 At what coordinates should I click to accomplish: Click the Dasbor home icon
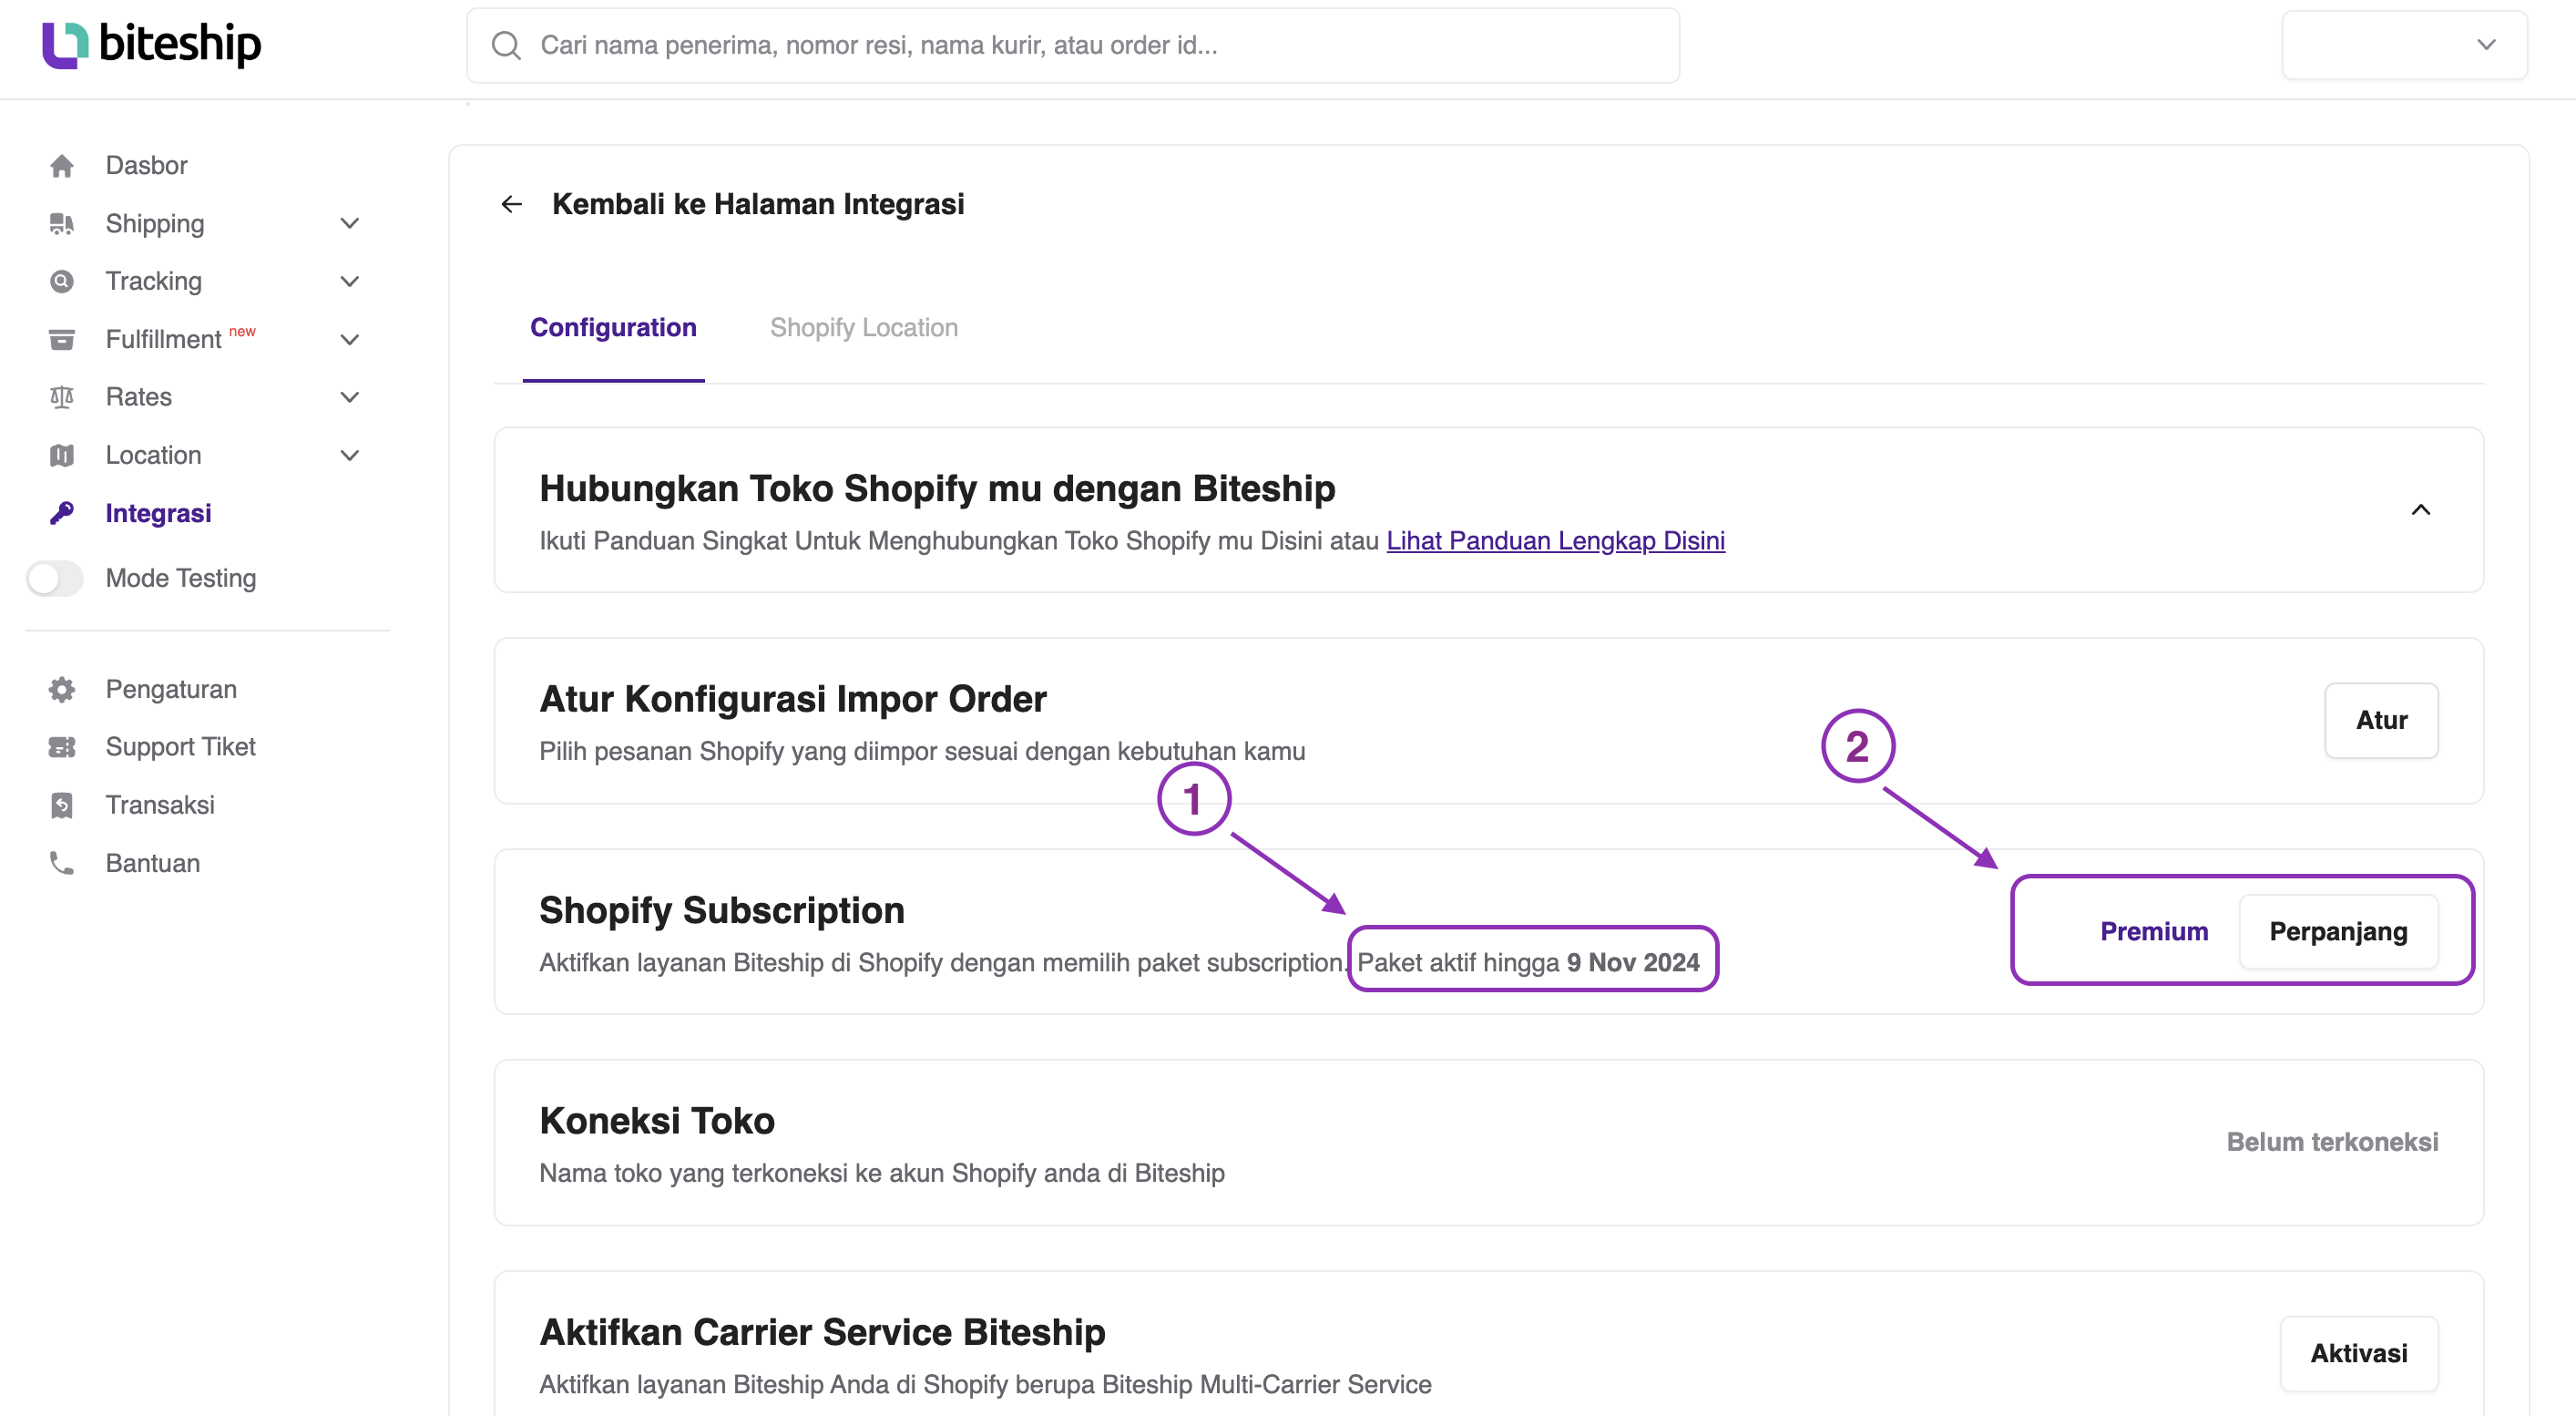tap(62, 166)
